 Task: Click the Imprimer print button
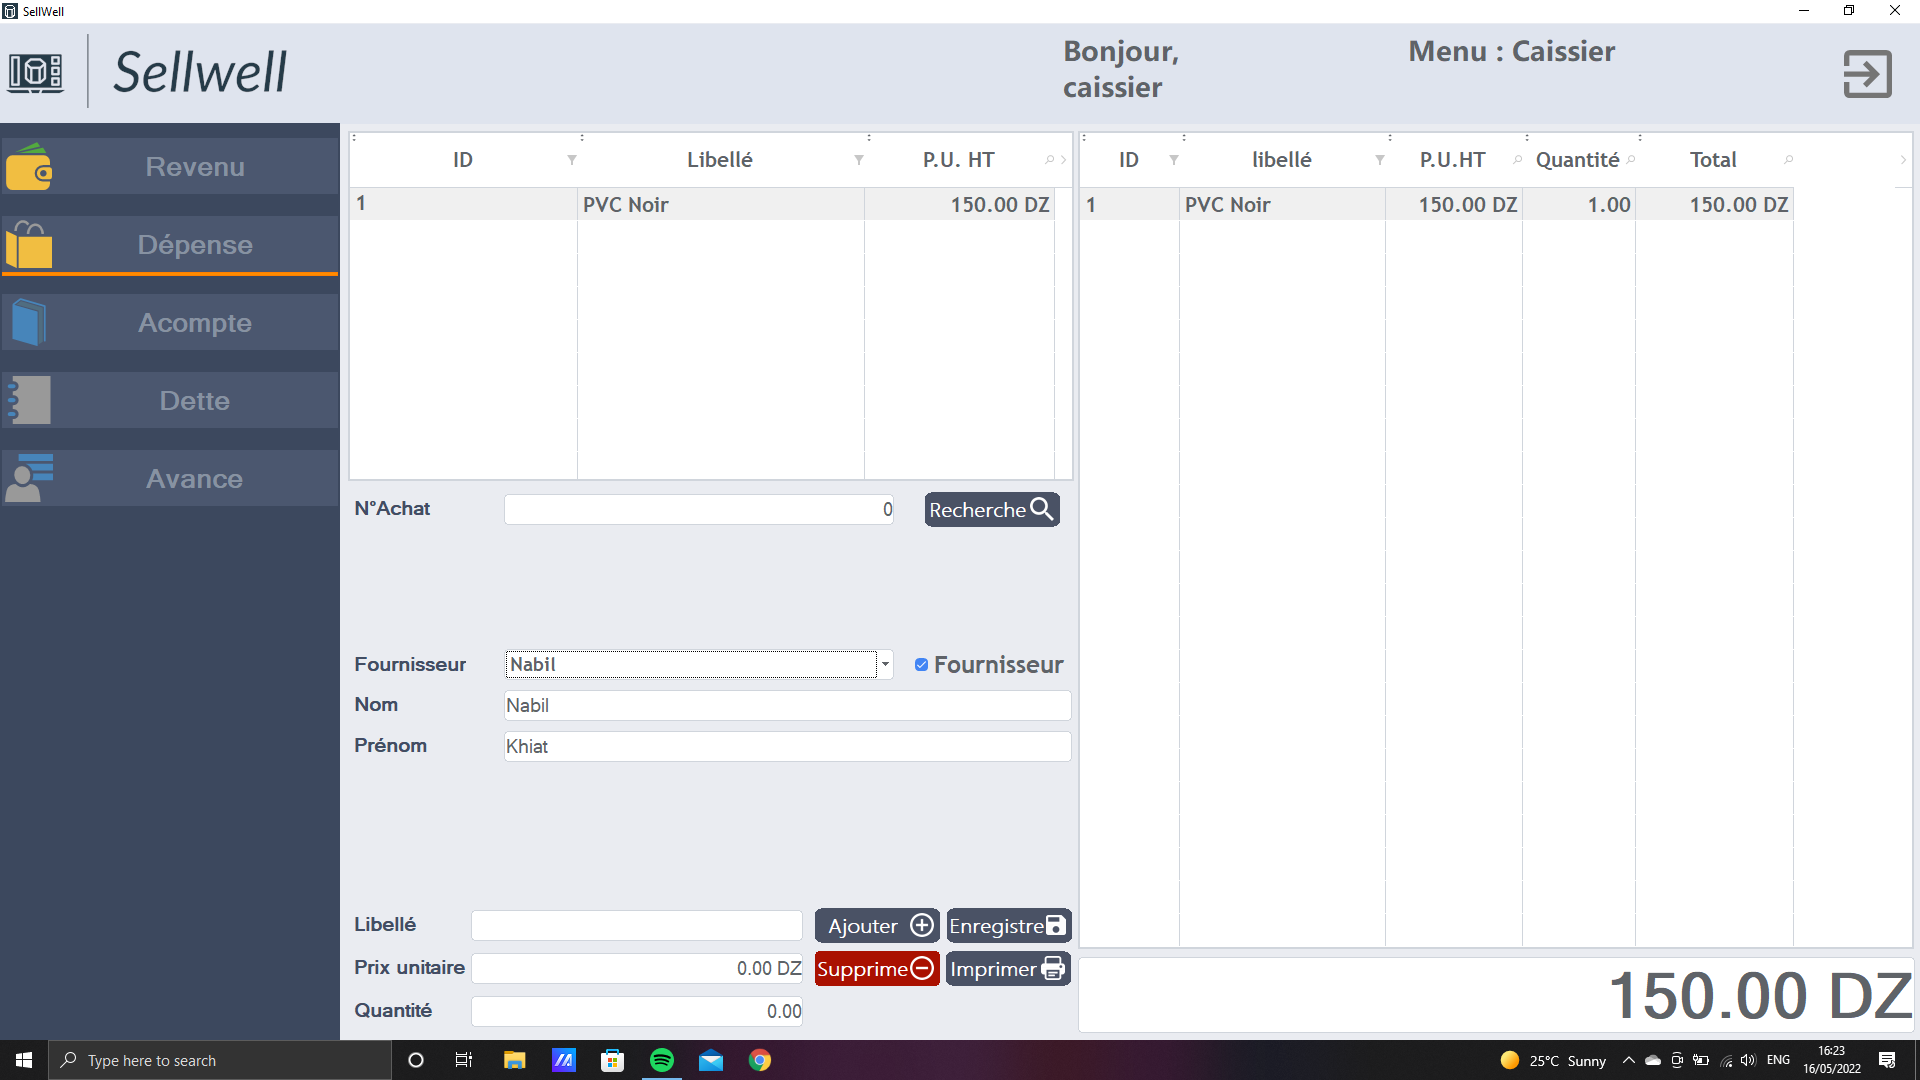point(1008,968)
